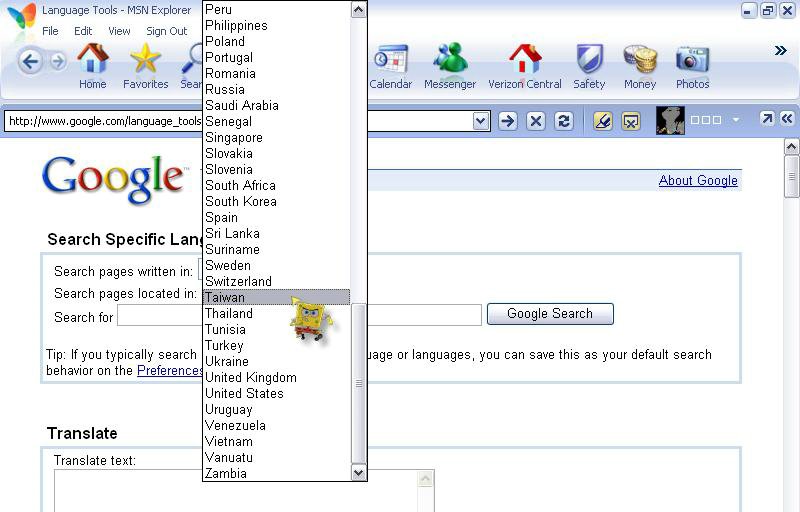The width and height of the screenshot is (800, 512).
Task: Click the country list scroll up arrow
Action: click(359, 10)
